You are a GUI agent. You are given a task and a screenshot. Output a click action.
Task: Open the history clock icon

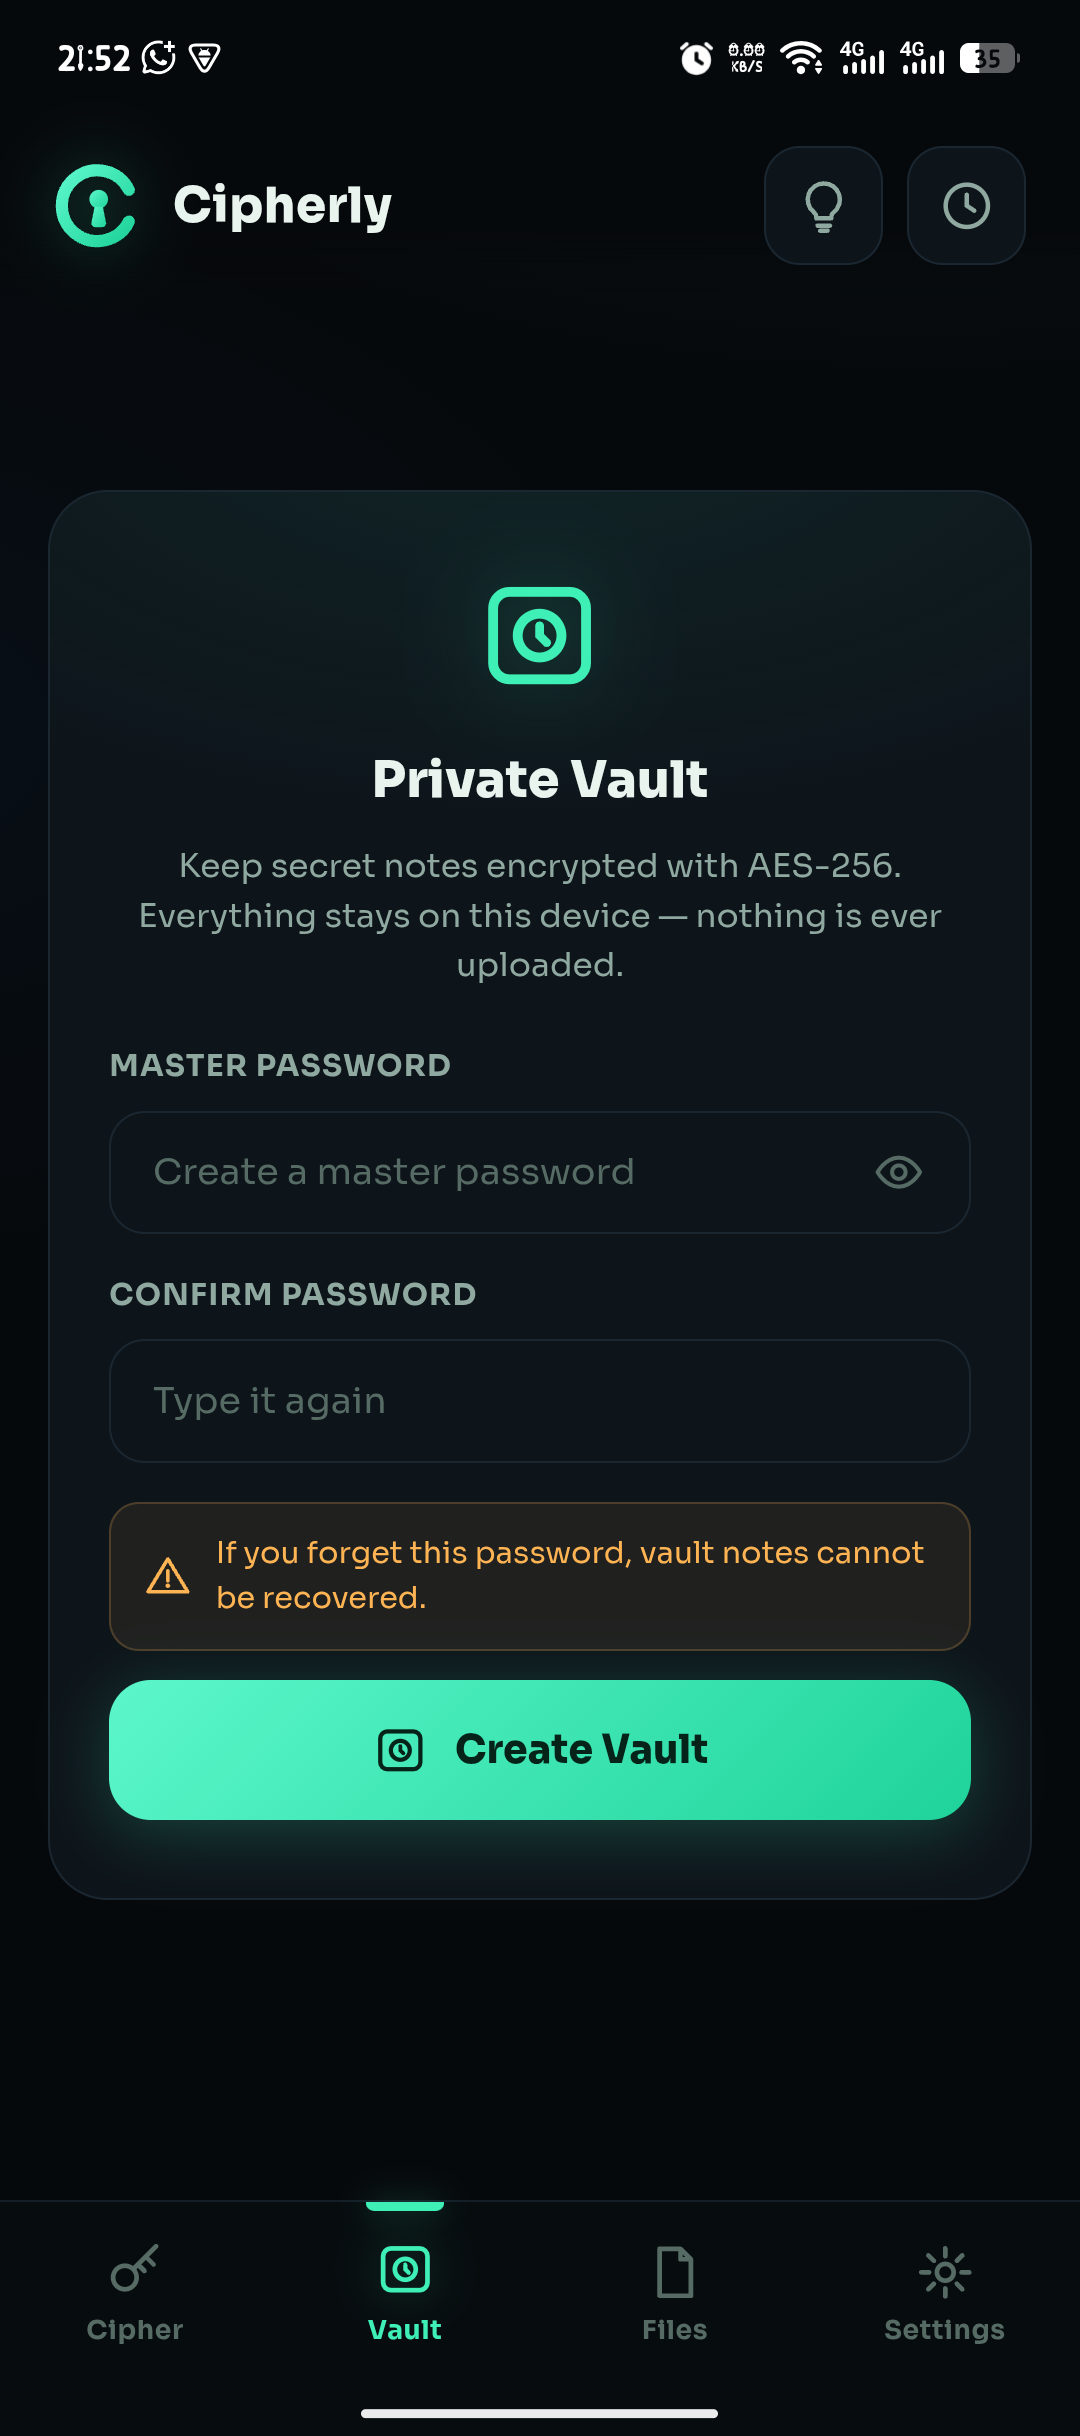click(966, 206)
